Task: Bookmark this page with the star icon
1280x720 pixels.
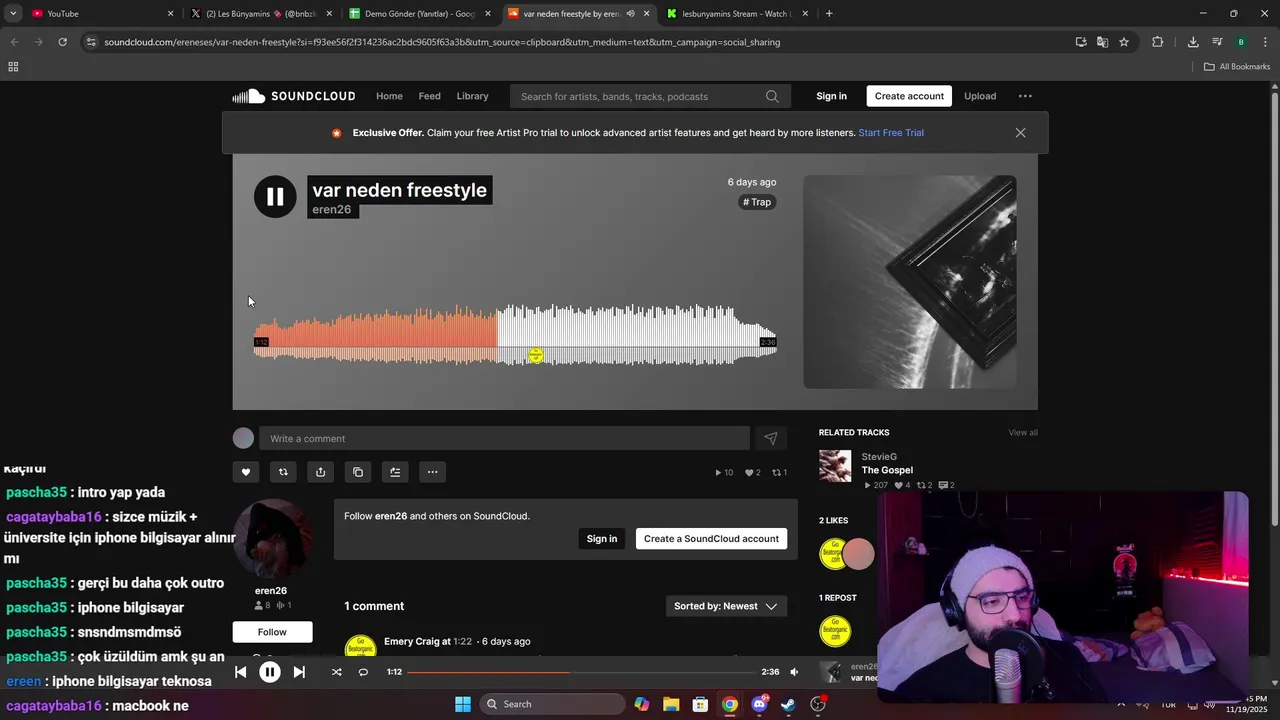Action: (x=1124, y=42)
